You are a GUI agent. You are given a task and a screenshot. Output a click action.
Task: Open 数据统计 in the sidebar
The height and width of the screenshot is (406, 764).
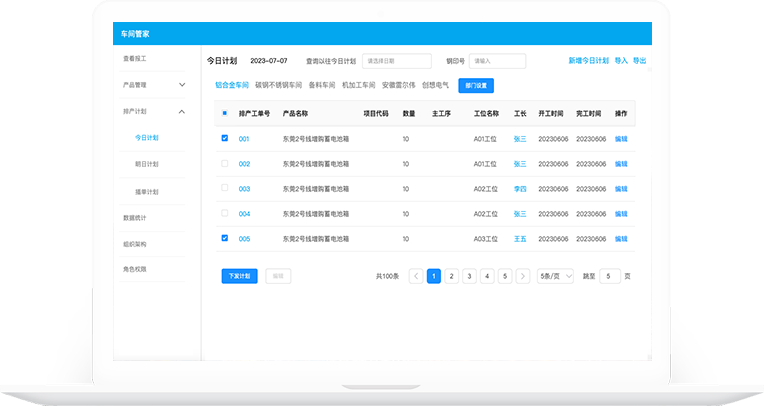point(134,217)
